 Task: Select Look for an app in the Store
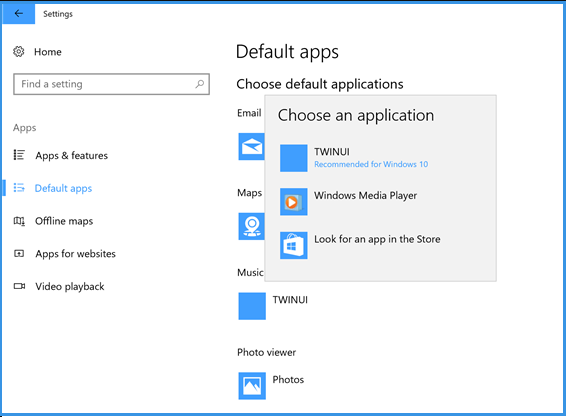380,246
